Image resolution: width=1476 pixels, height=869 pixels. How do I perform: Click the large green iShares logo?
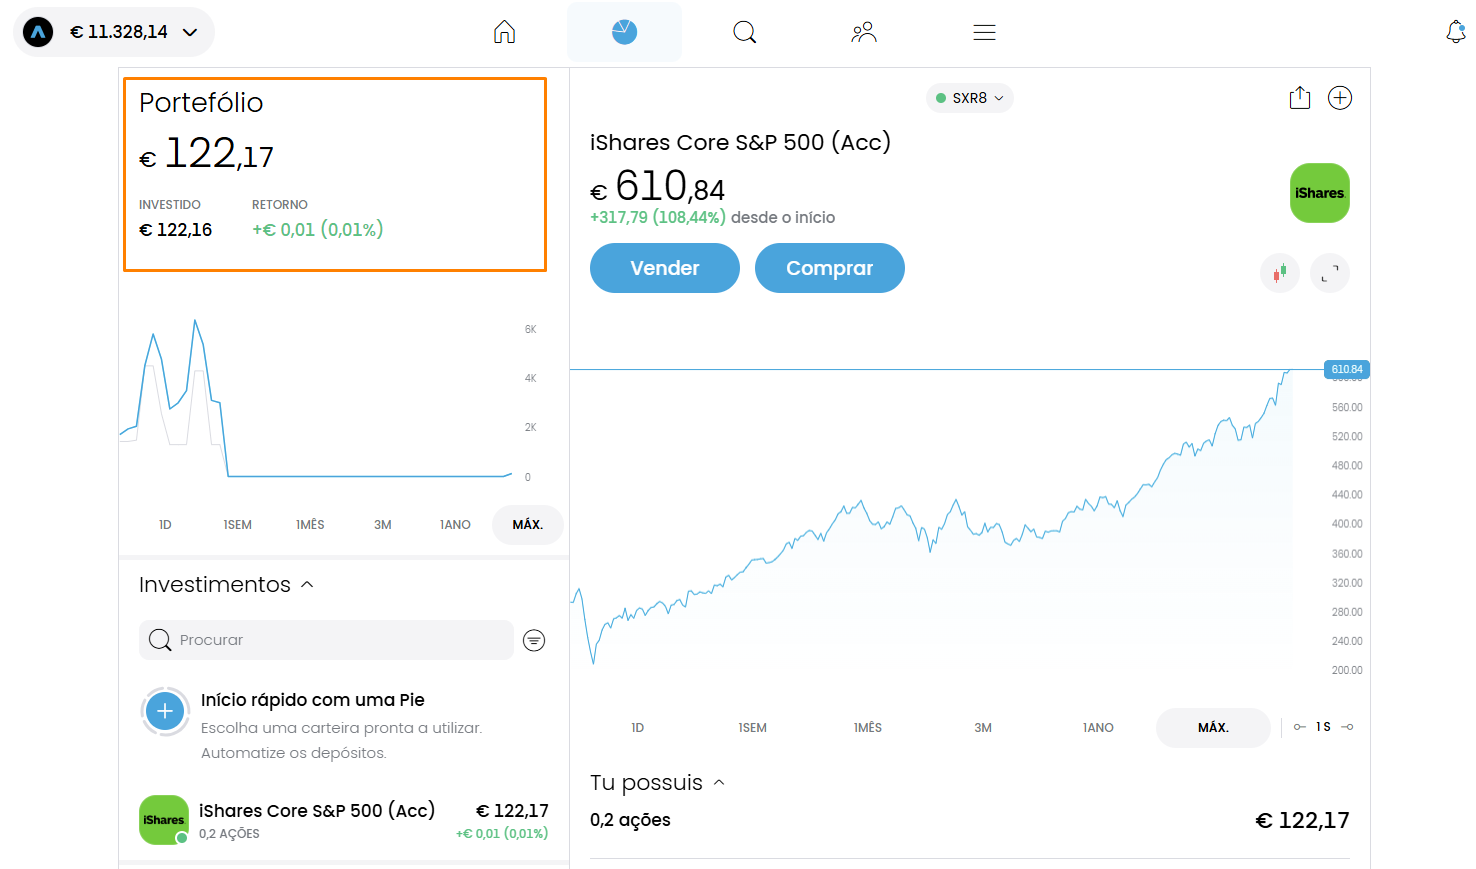pyautogui.click(x=1320, y=193)
